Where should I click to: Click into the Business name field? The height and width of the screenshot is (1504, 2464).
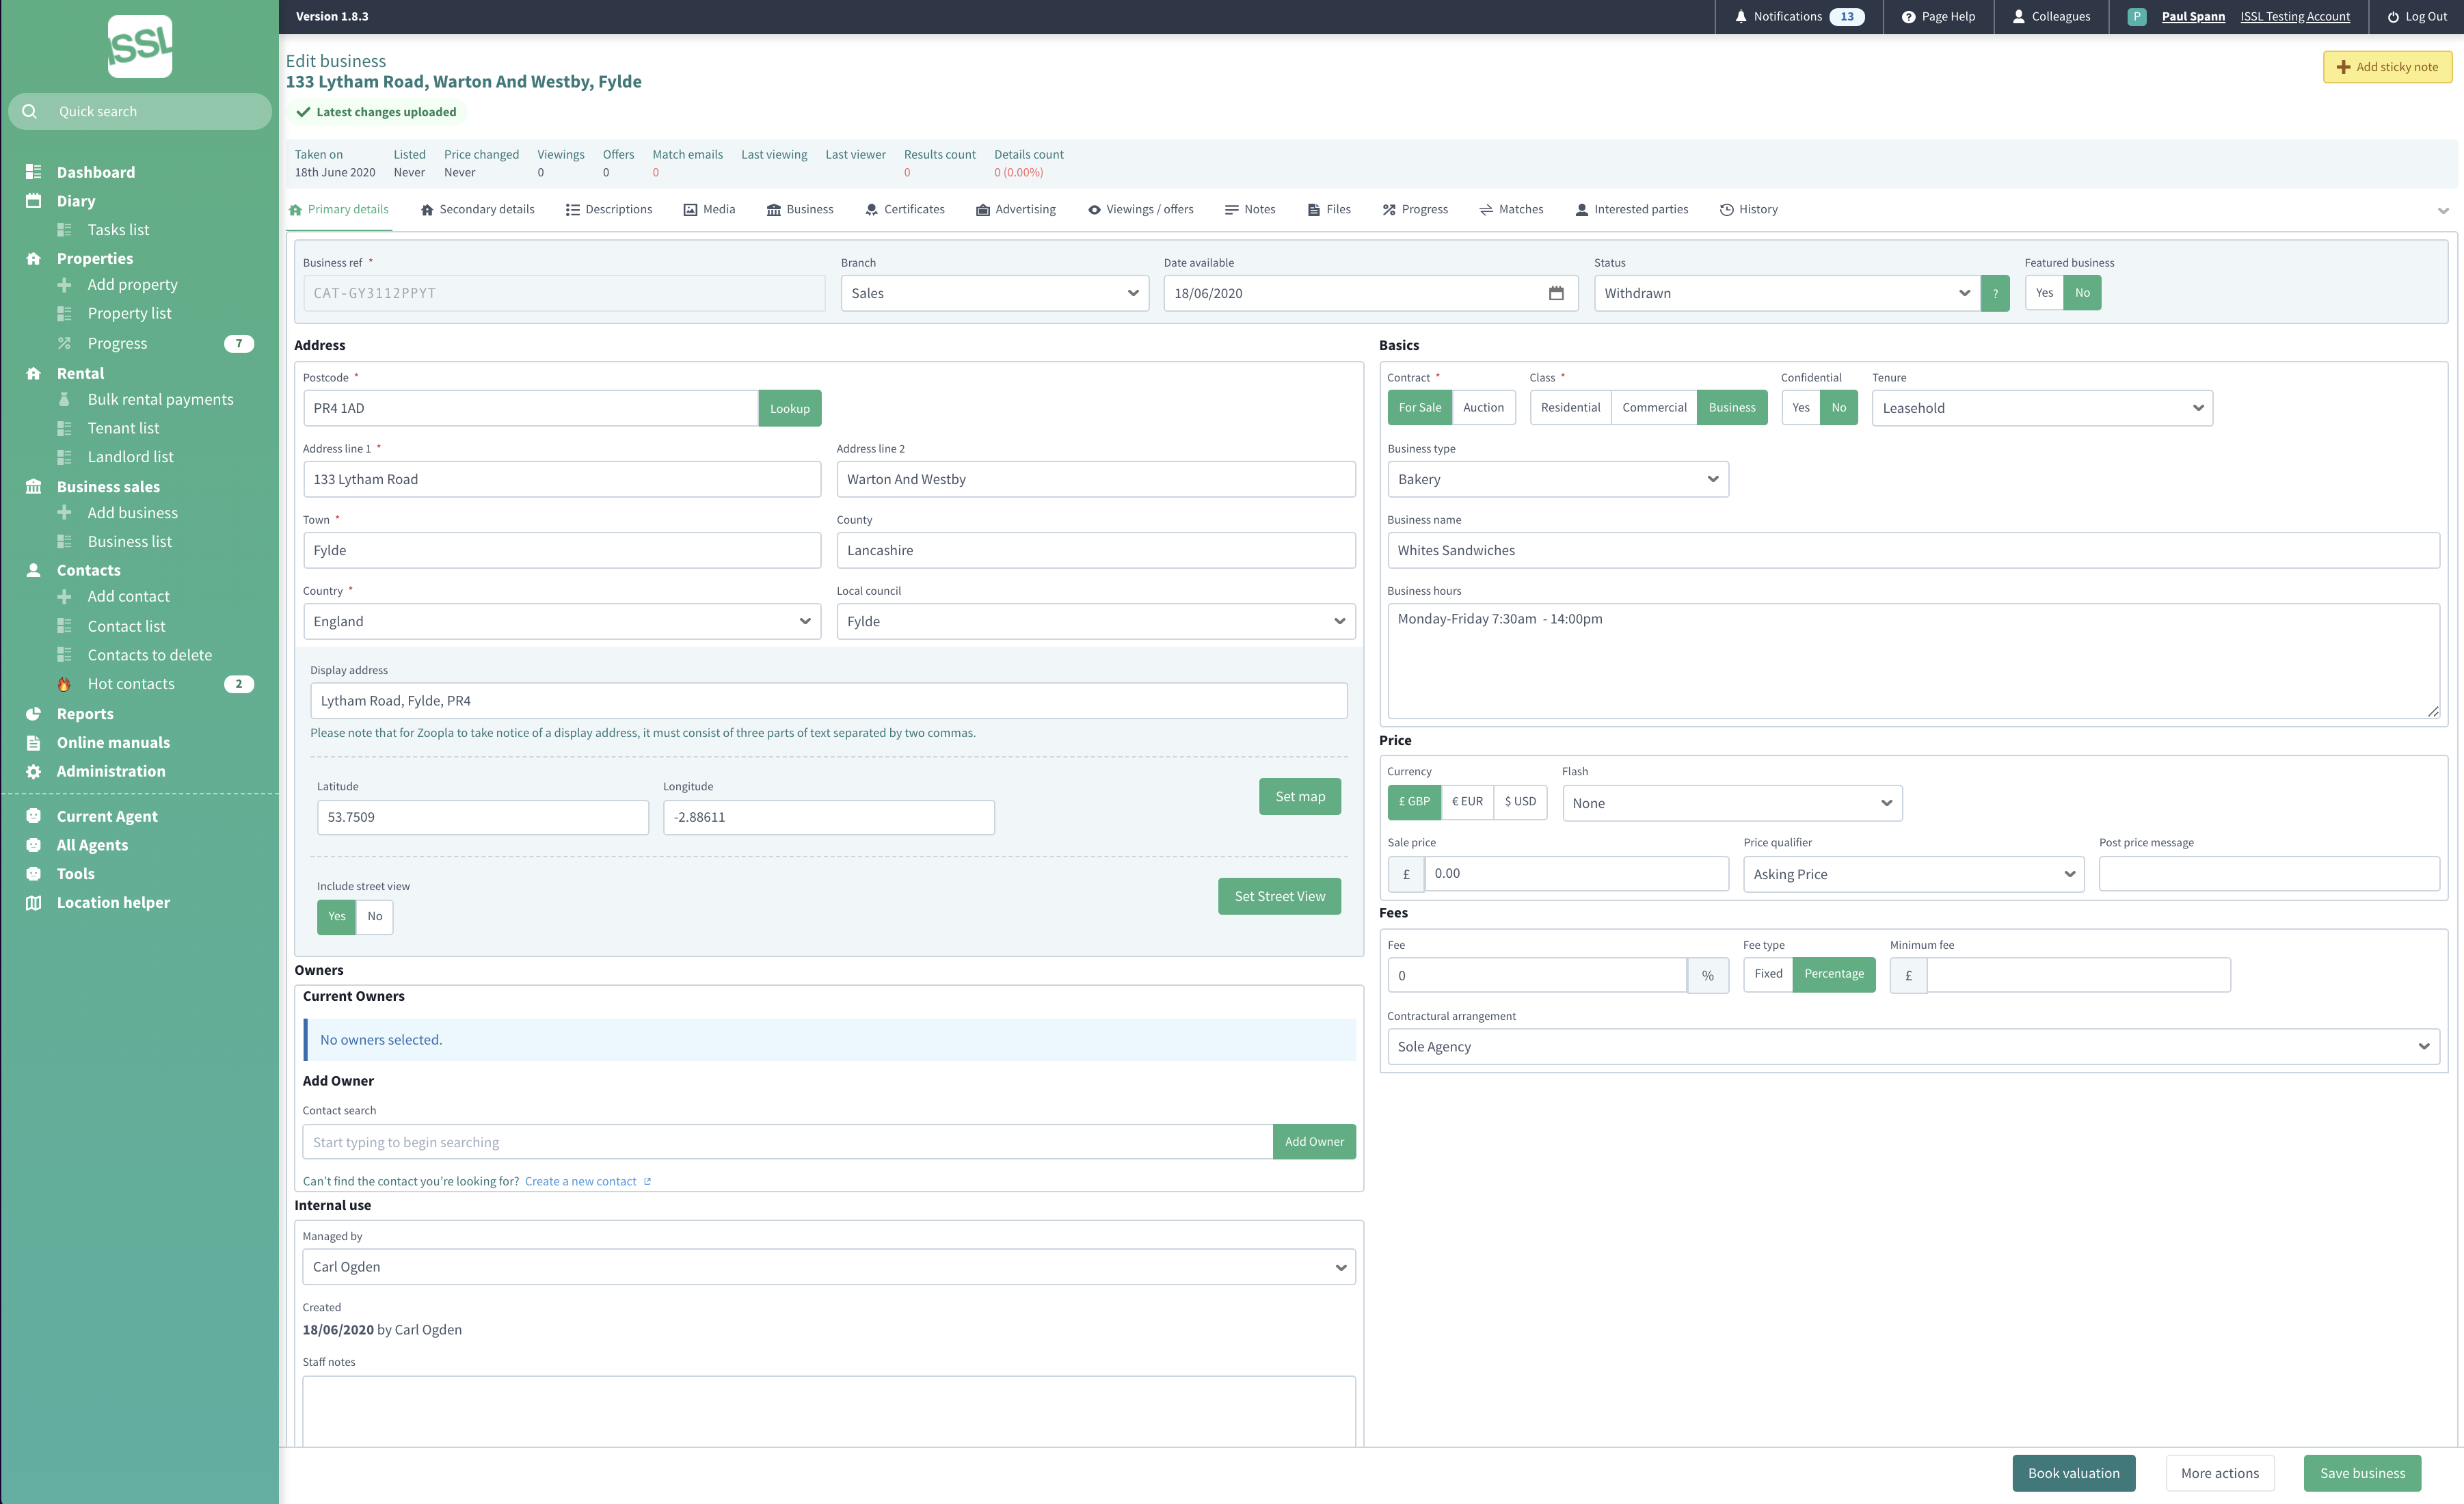[1912, 550]
